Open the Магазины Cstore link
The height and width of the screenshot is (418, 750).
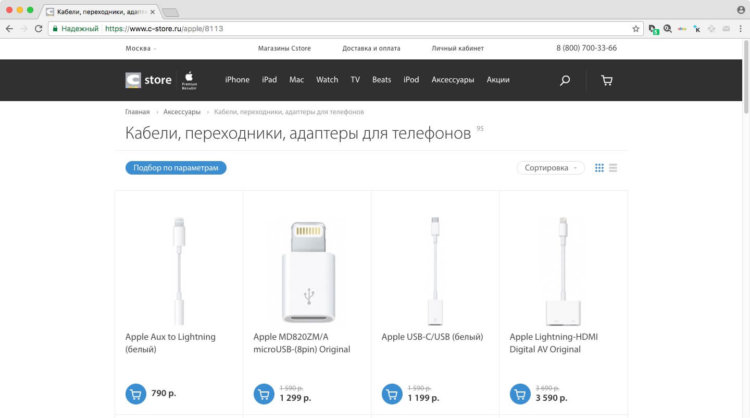click(x=285, y=48)
